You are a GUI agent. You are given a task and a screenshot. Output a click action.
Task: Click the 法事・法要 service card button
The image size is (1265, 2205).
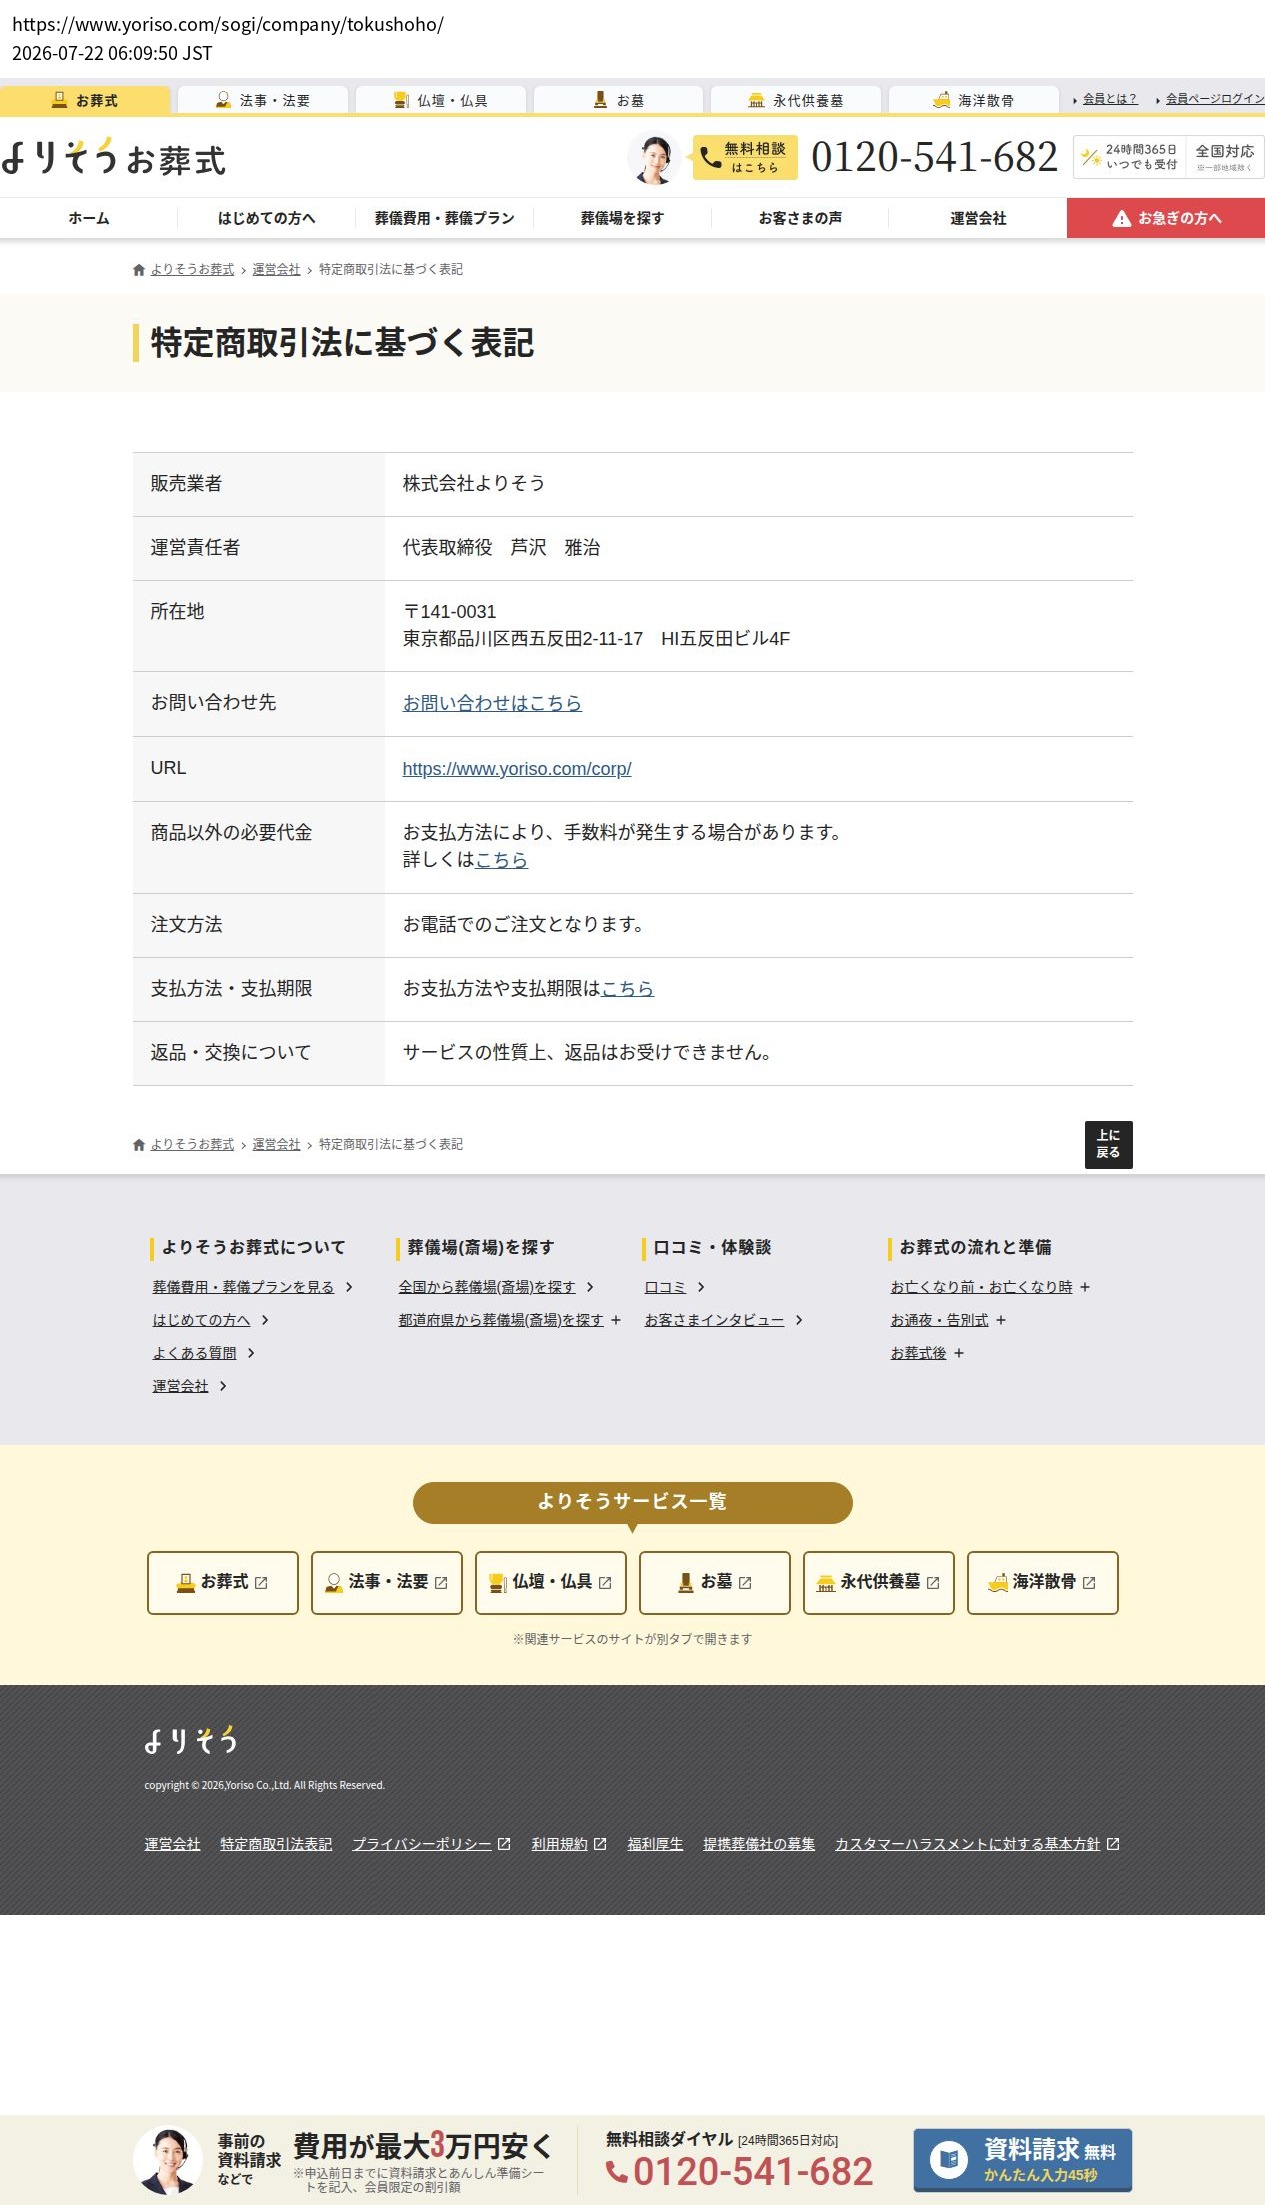387,1582
